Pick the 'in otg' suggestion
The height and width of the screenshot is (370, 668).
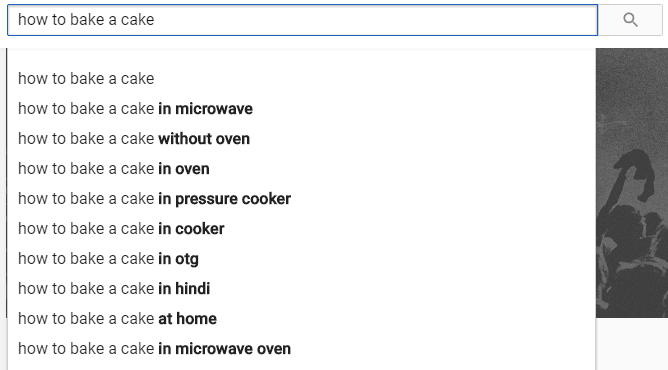click(x=301, y=258)
